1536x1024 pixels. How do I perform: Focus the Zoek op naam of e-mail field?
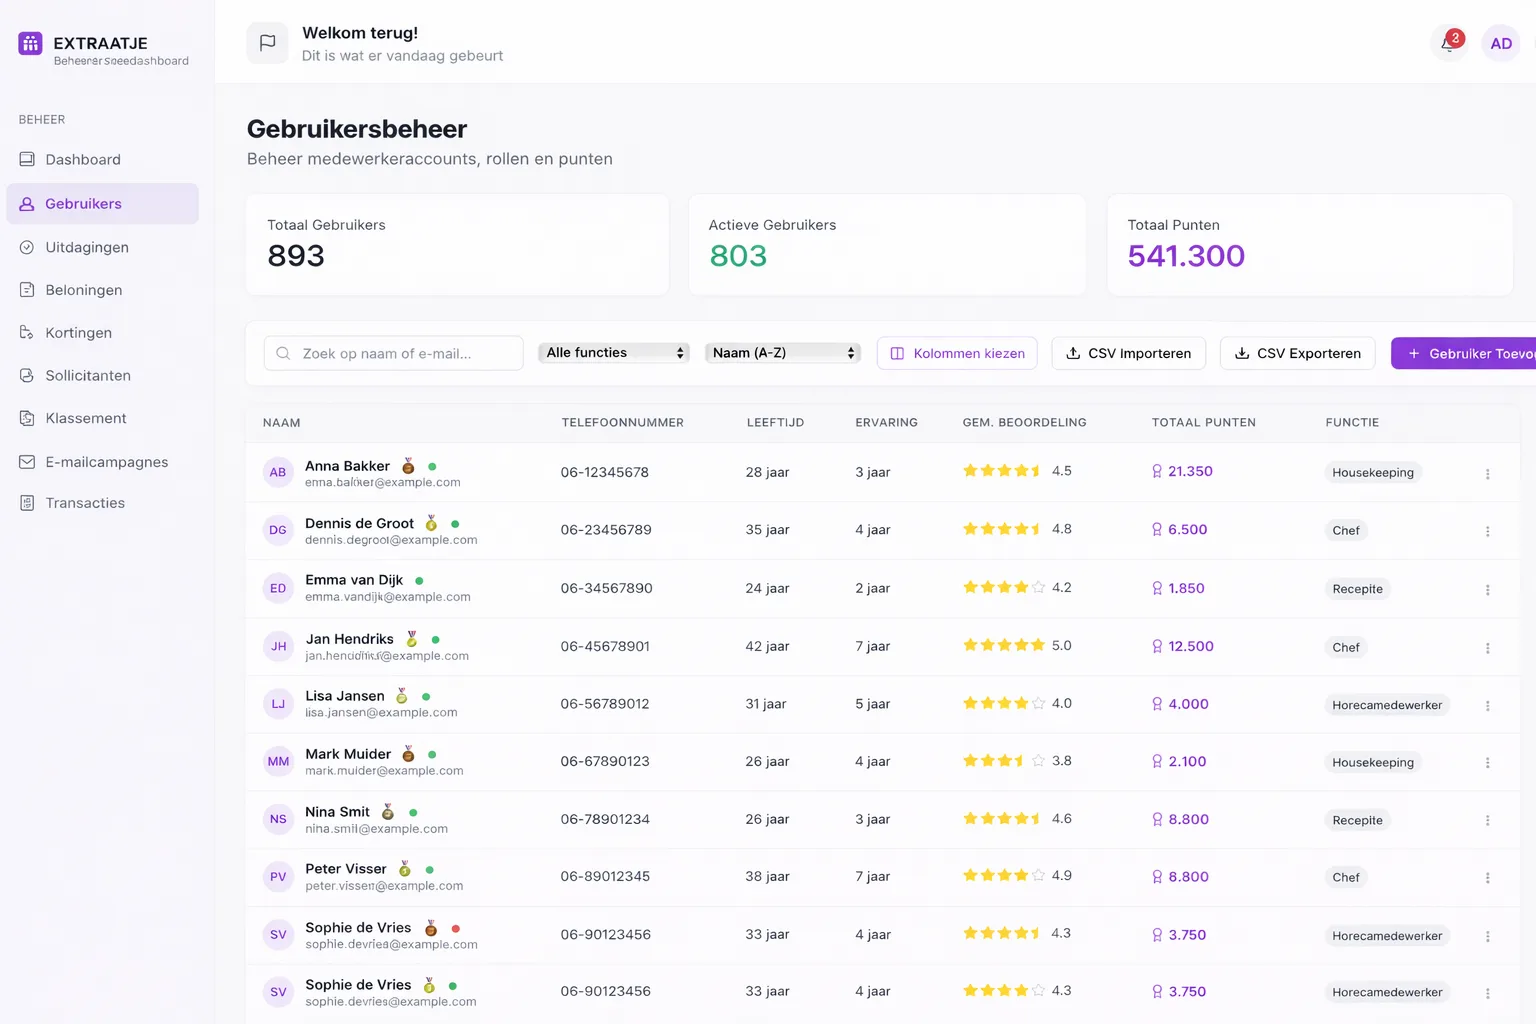(x=393, y=353)
